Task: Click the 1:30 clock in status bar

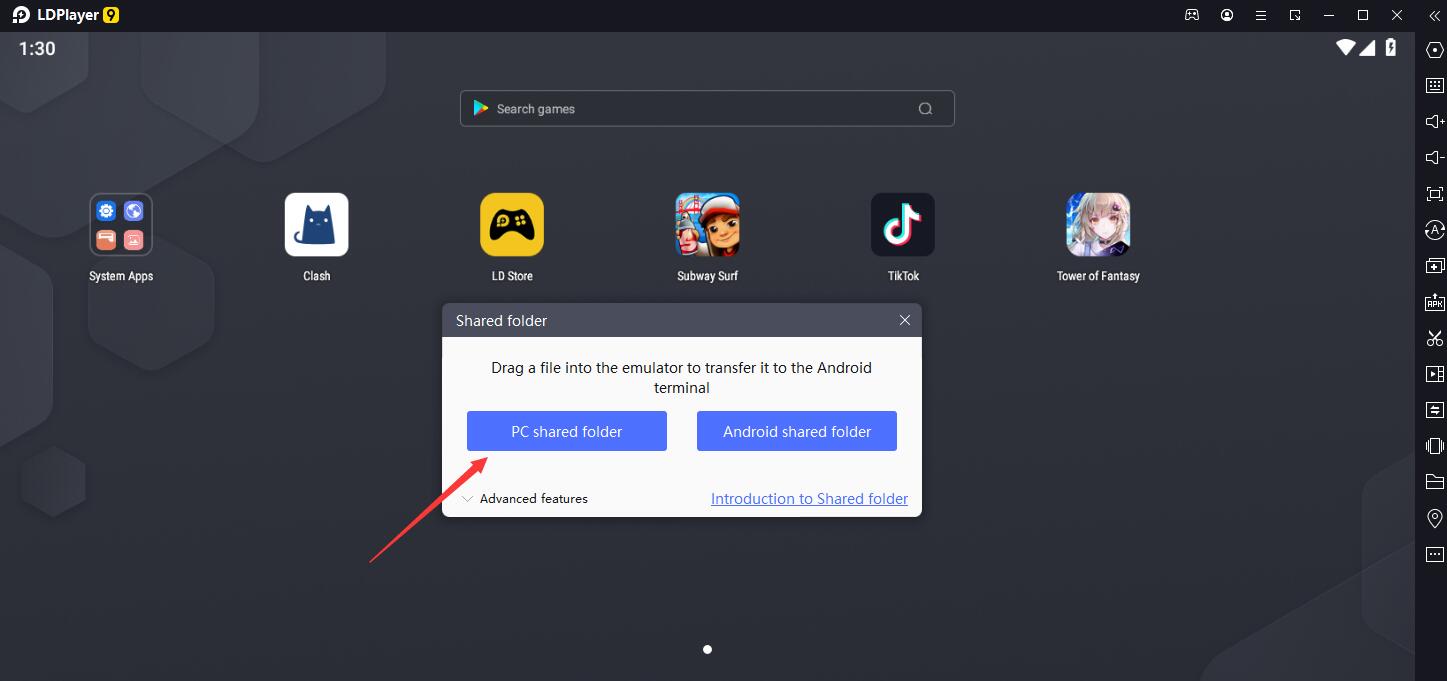Action: point(37,48)
